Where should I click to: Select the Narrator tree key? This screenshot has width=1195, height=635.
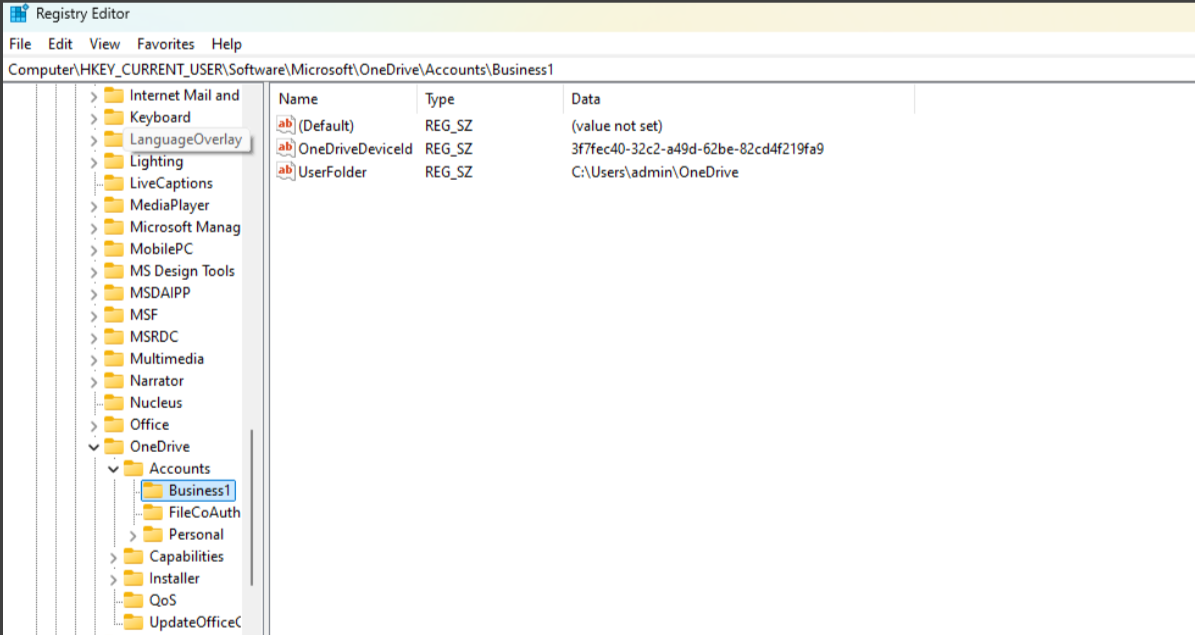[x=156, y=381]
